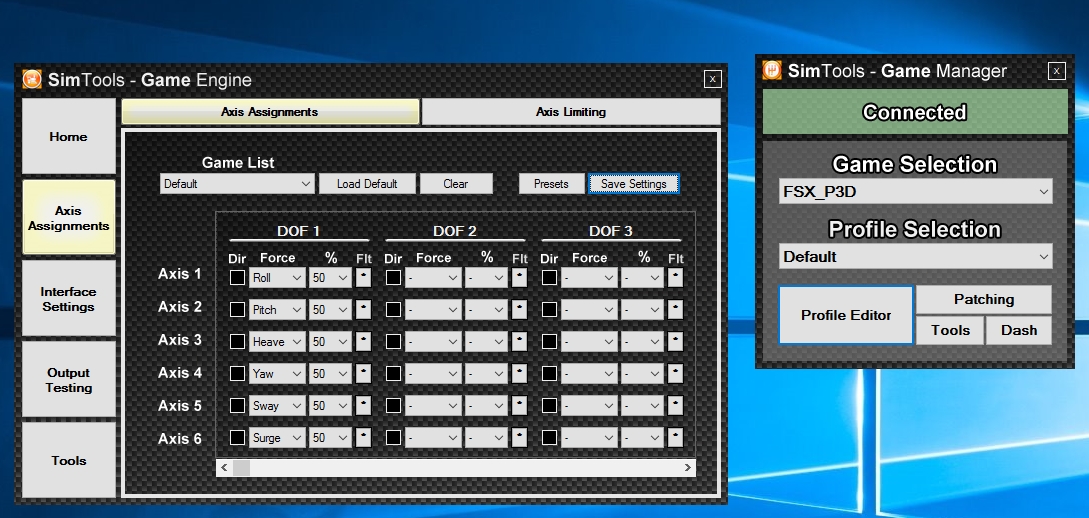This screenshot has height=518, width=1089.
Task: Click Tools button in Game Manager
Action: coord(950,331)
